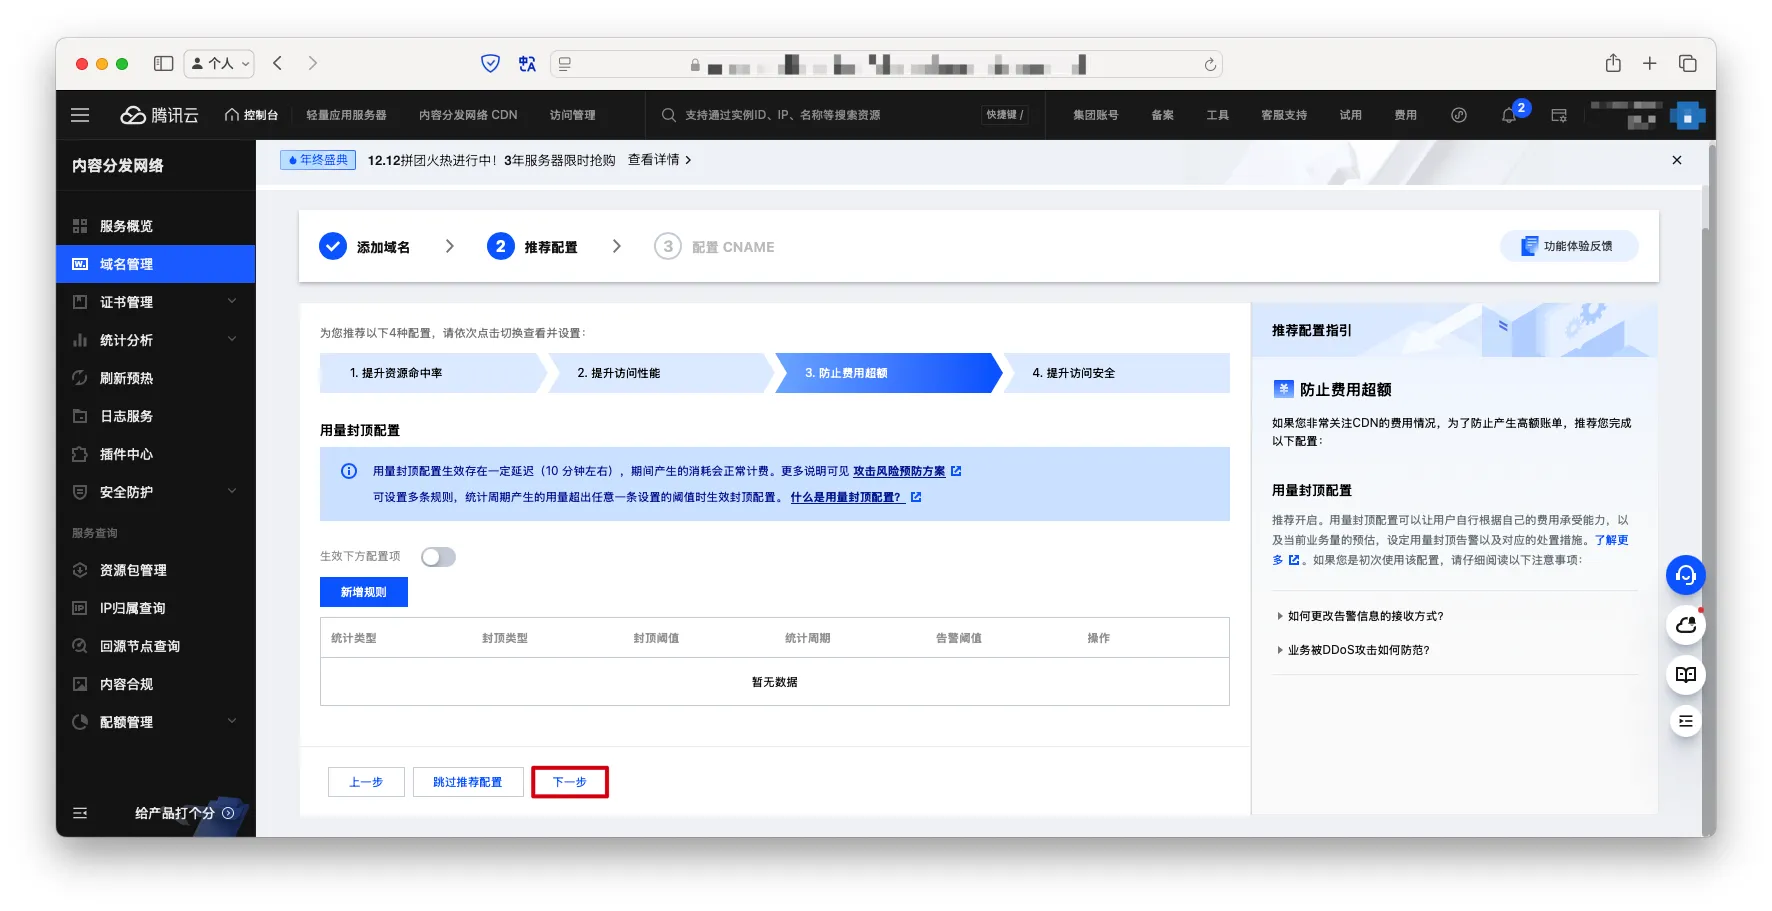Open 域名管理 in the sidebar
The height and width of the screenshot is (911, 1772).
click(155, 264)
